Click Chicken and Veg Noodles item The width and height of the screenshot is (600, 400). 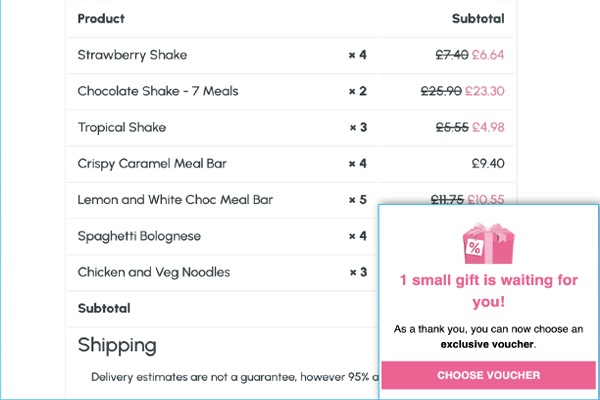(153, 272)
